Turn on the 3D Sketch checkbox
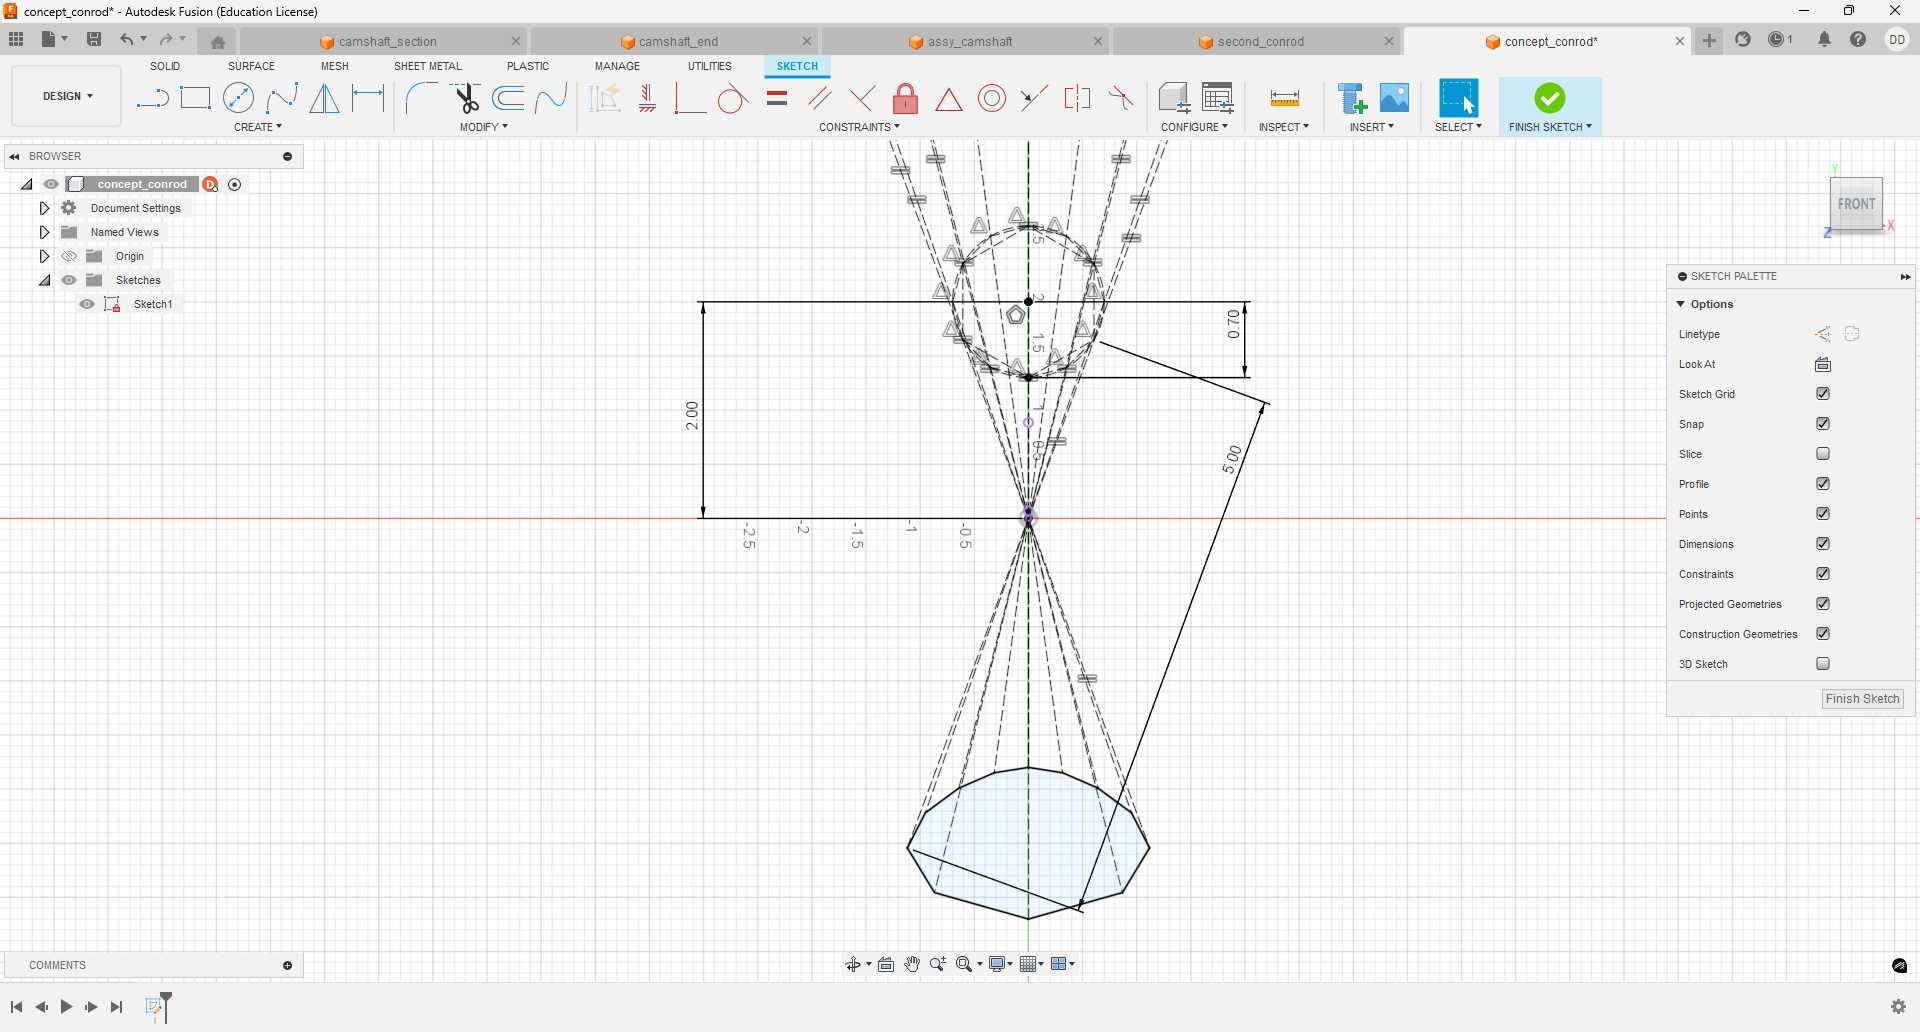Viewport: 1920px width, 1032px height. point(1823,664)
